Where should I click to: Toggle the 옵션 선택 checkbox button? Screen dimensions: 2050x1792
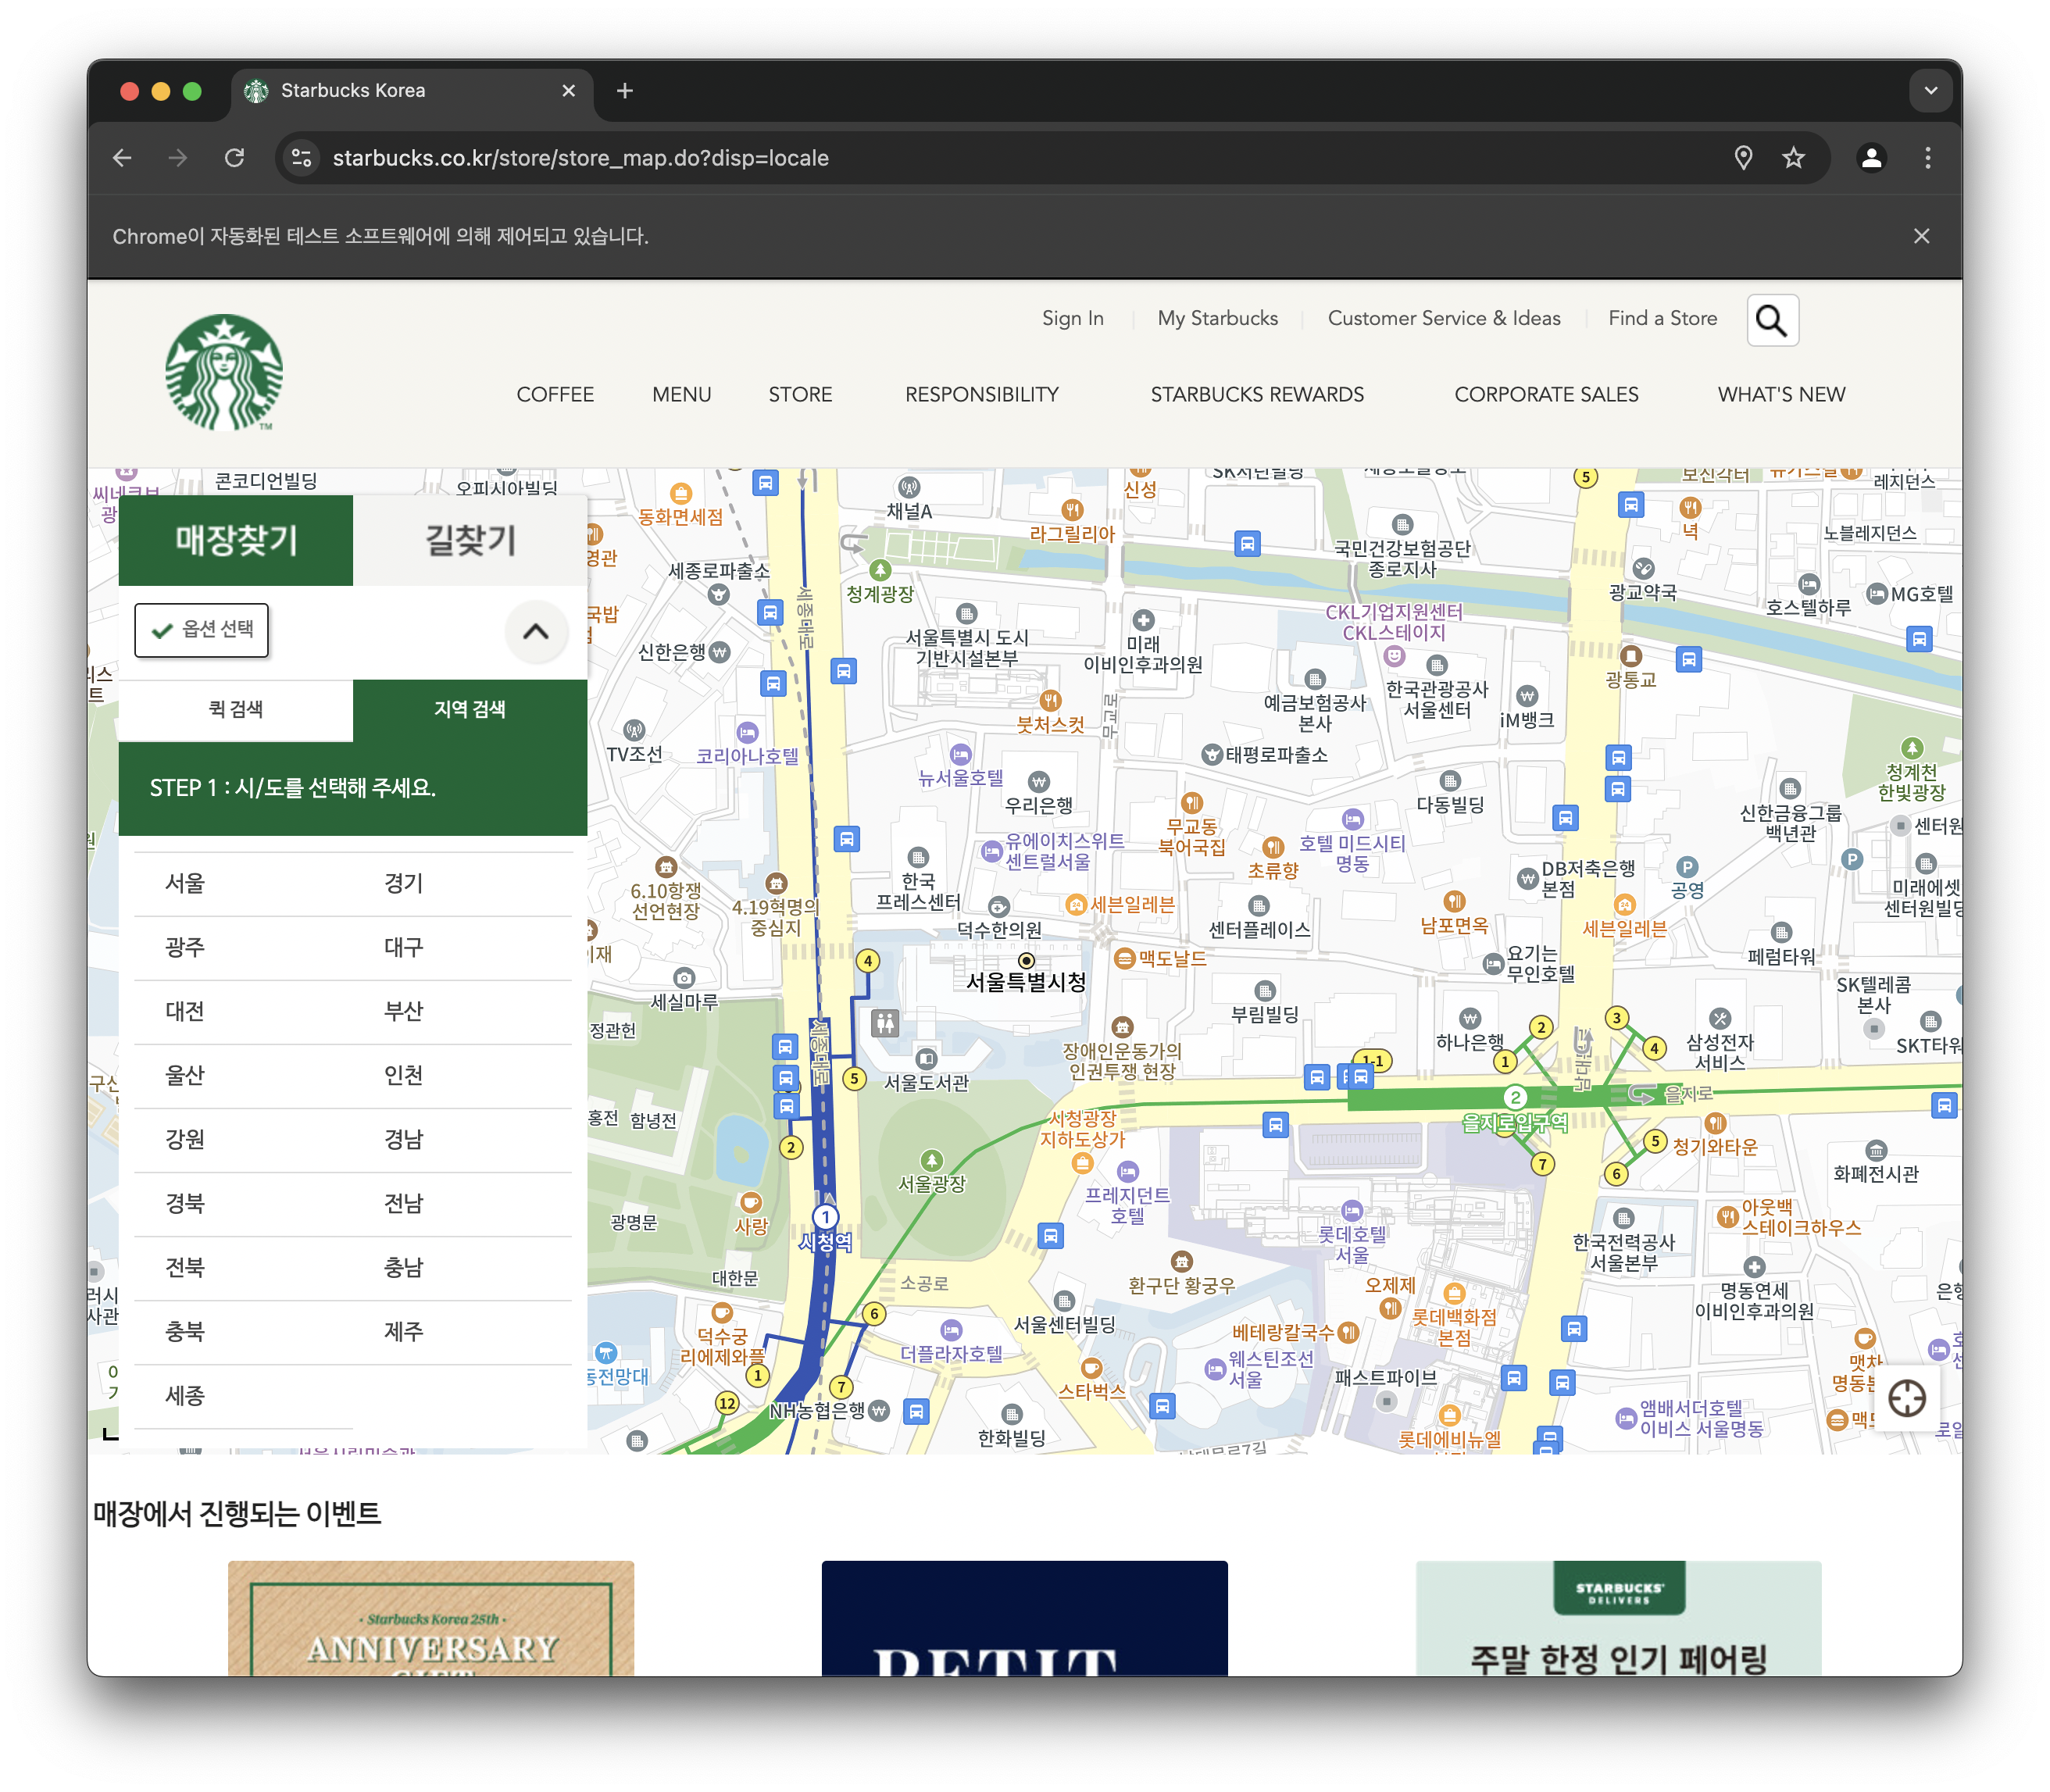click(202, 630)
